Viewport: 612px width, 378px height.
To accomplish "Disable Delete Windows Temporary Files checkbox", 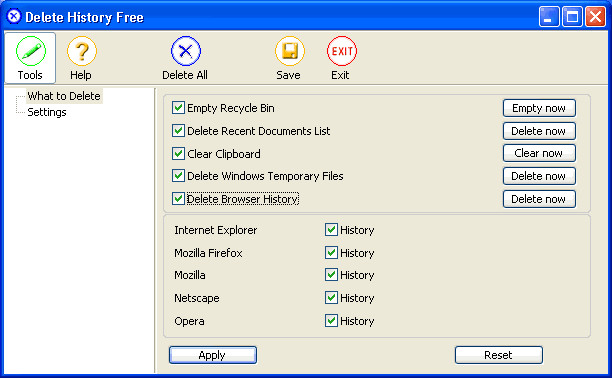I will pyautogui.click(x=178, y=176).
